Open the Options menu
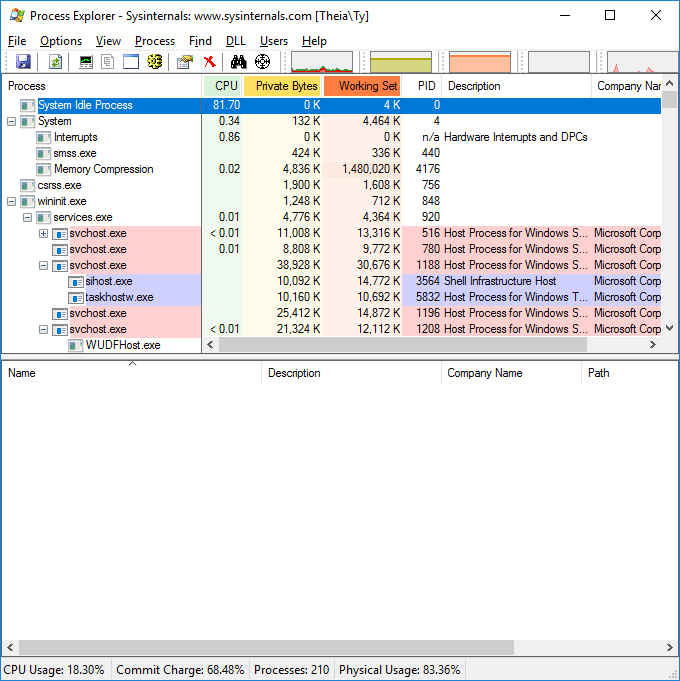 [61, 41]
